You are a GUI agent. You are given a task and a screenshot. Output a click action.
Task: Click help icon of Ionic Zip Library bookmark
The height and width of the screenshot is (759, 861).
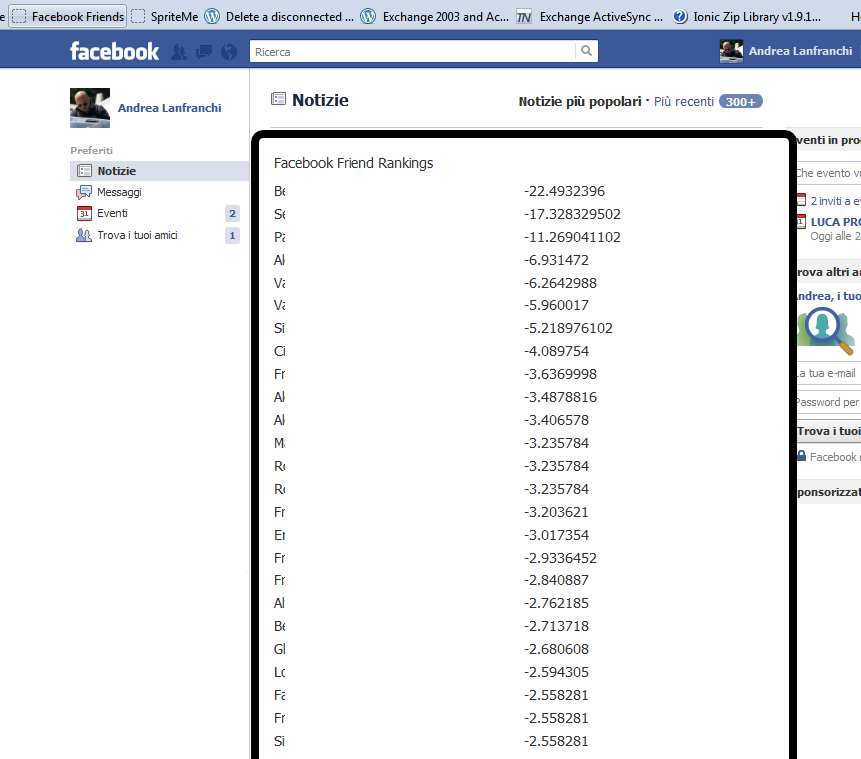point(680,16)
